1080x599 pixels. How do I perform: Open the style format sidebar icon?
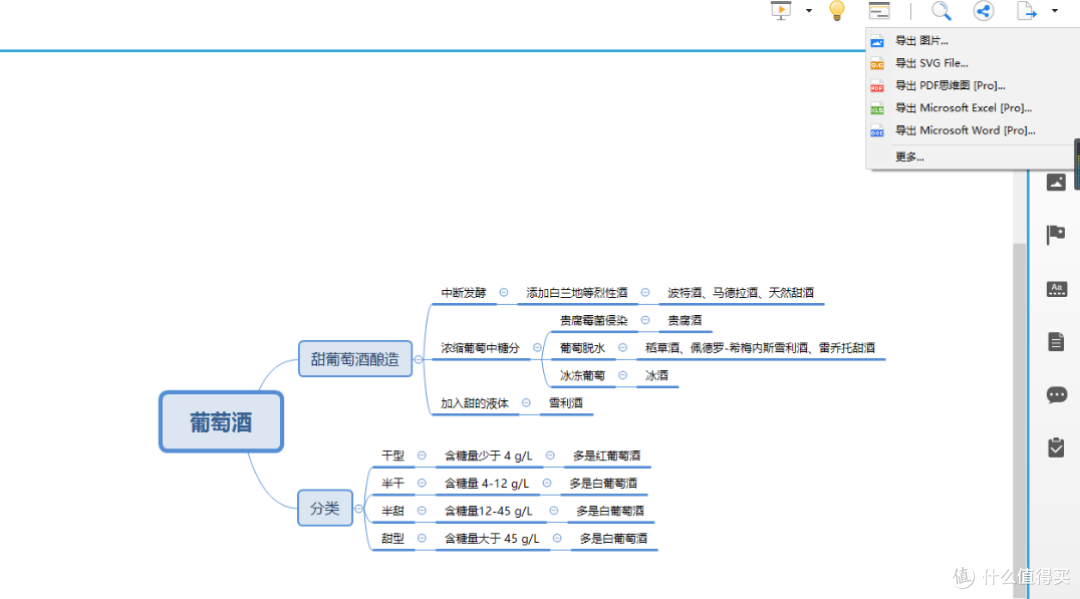pyautogui.click(x=1056, y=289)
